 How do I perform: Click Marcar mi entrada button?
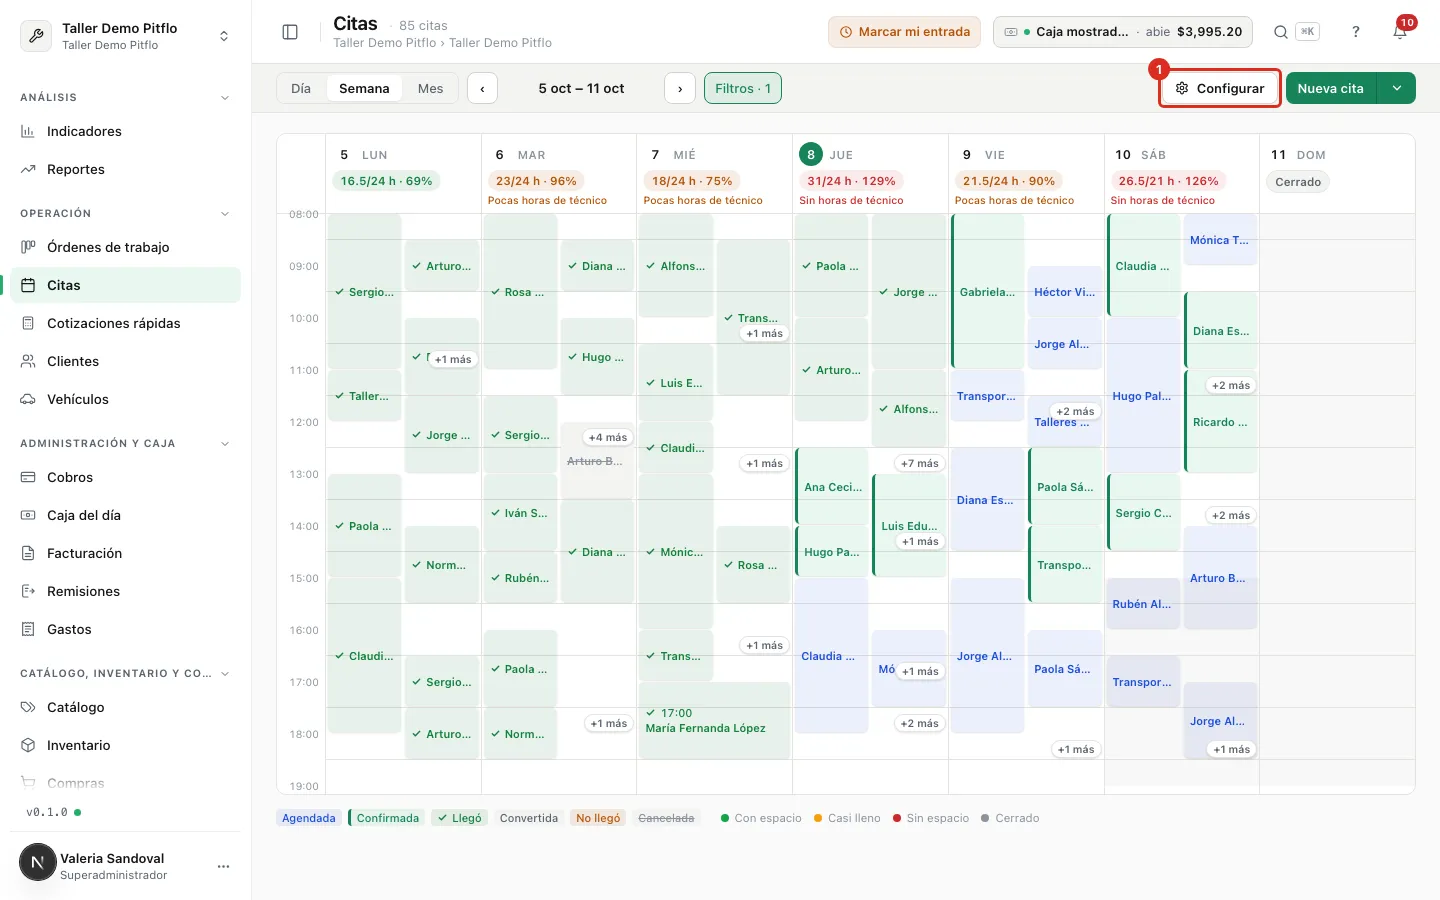tap(904, 32)
